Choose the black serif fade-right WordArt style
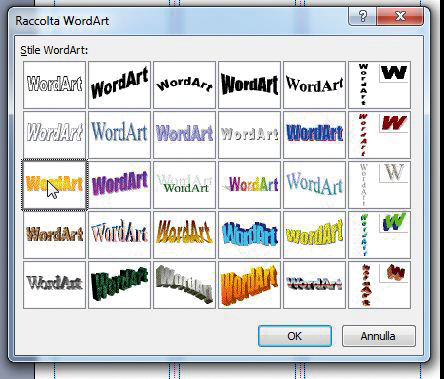The height and width of the screenshot is (379, 444). pos(315,85)
